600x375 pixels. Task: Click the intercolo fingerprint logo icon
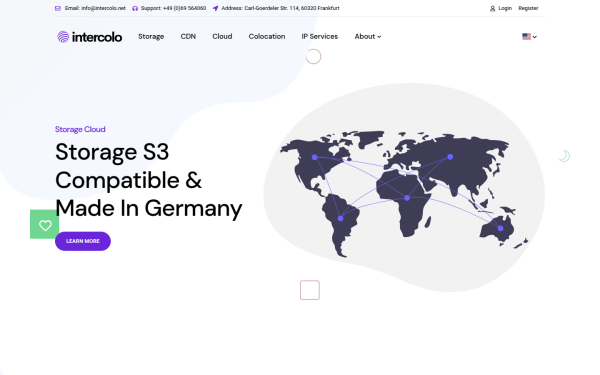tap(63, 37)
